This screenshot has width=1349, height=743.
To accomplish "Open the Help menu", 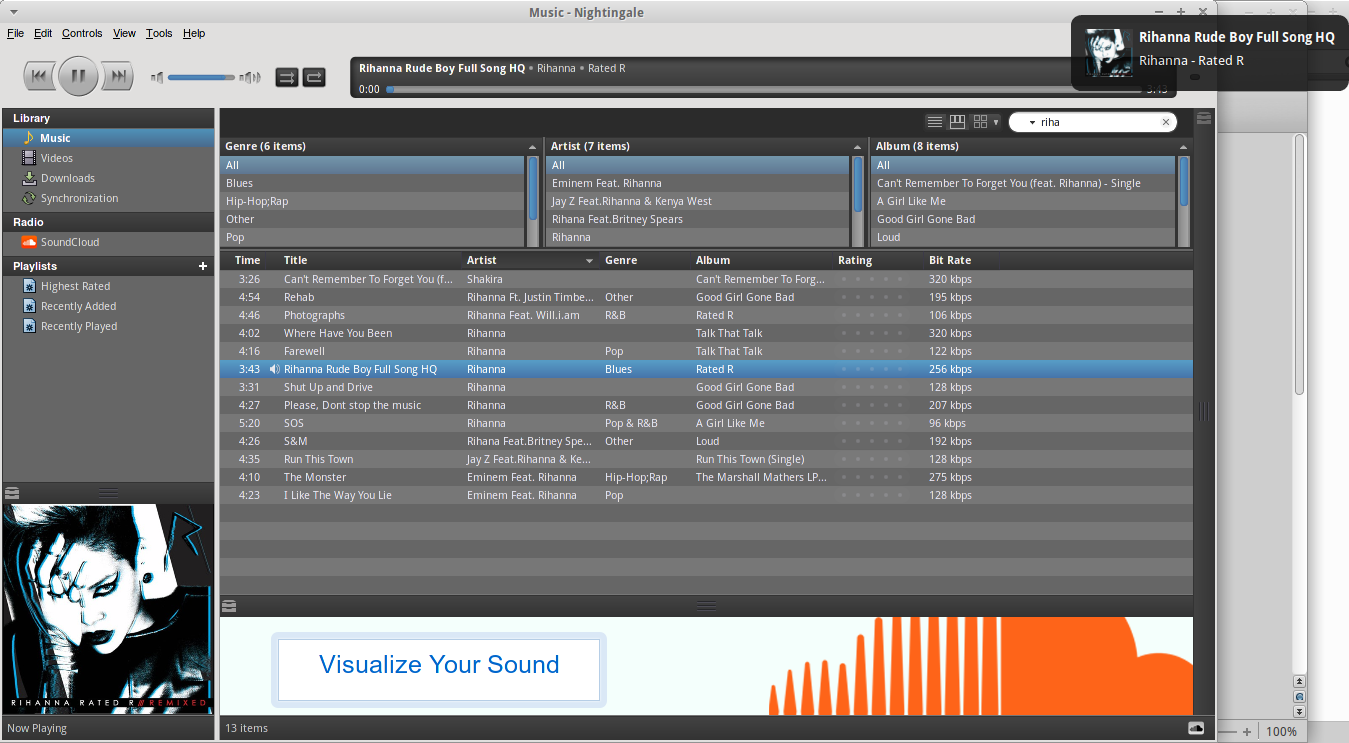I will pyautogui.click(x=194, y=33).
